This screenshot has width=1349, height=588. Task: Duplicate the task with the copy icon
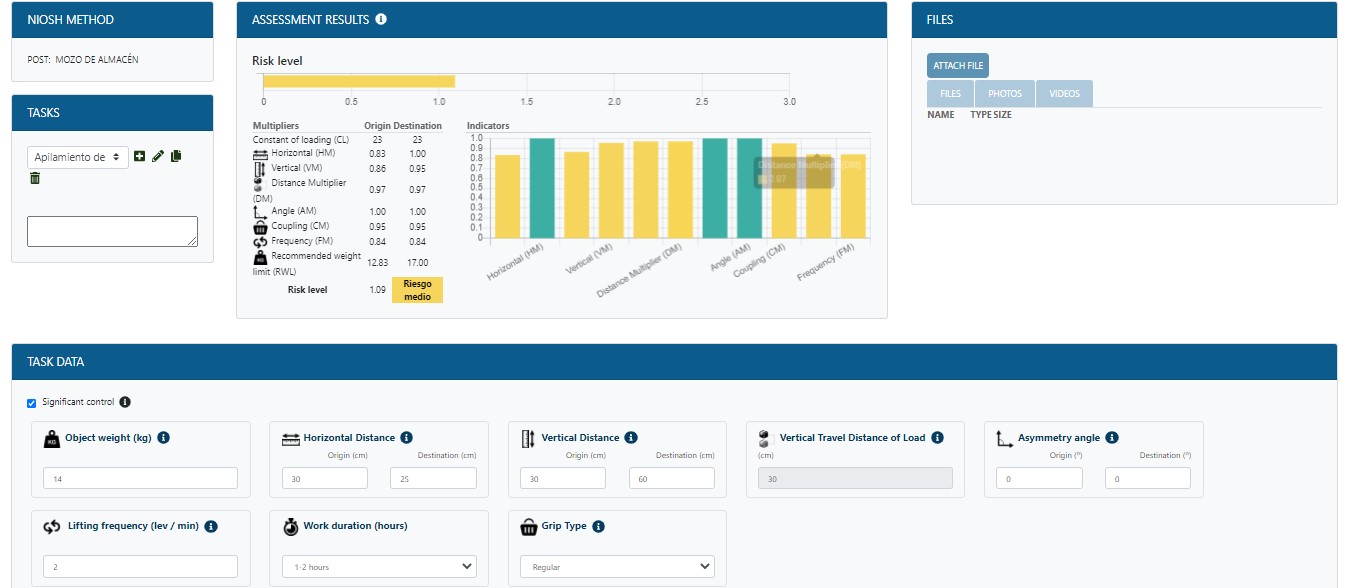[x=174, y=156]
